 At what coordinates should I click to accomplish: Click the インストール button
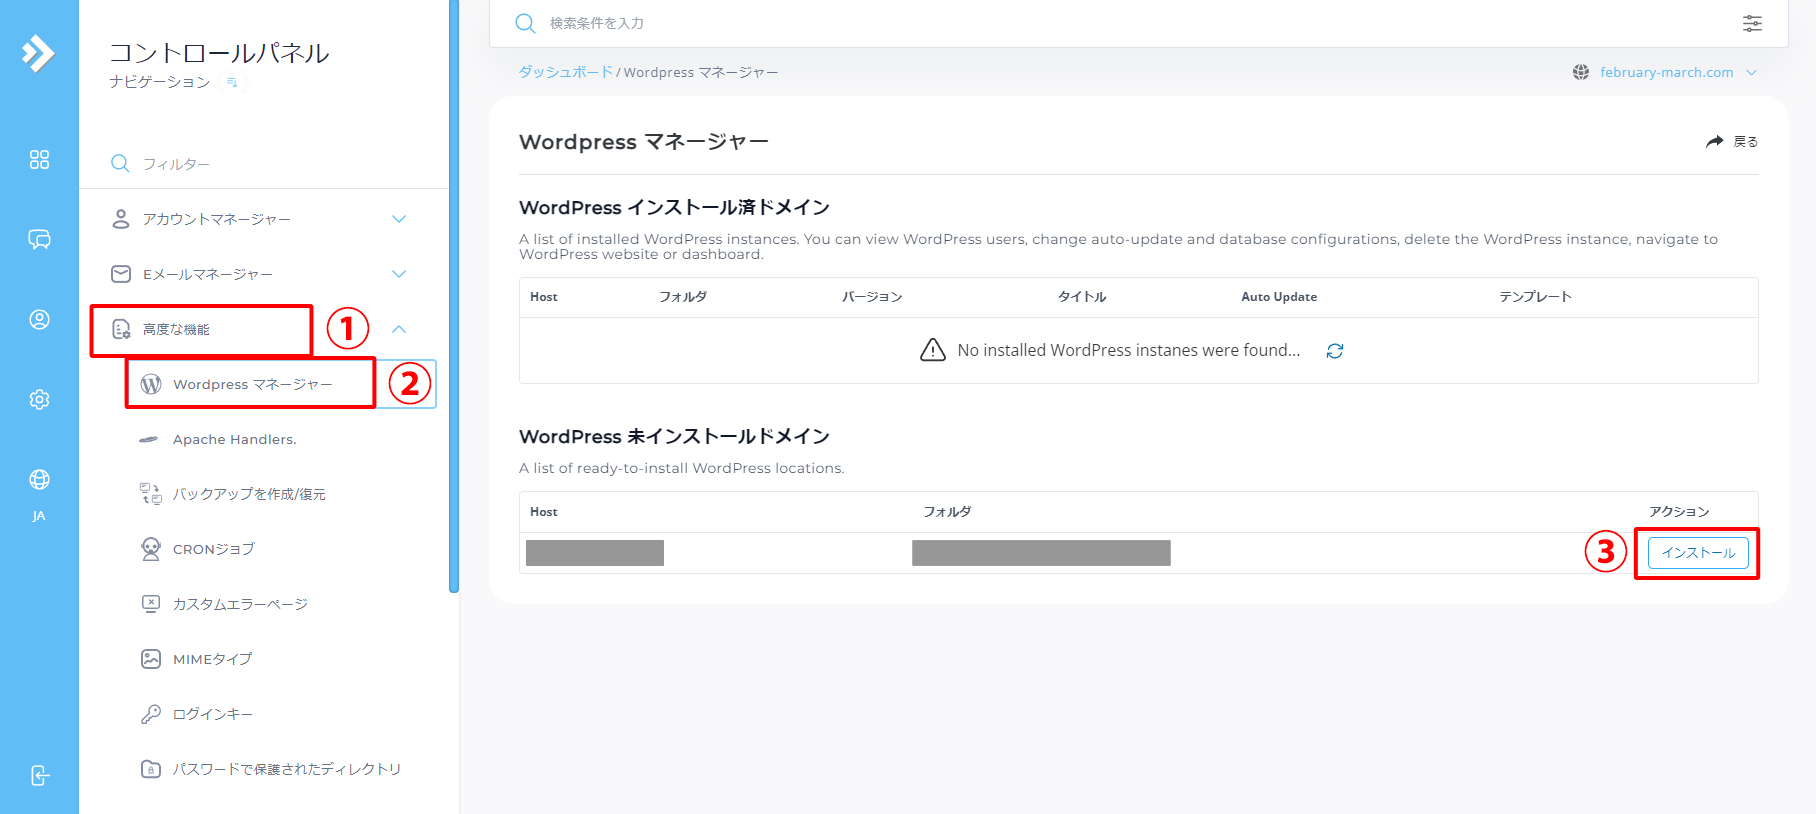tap(1697, 553)
